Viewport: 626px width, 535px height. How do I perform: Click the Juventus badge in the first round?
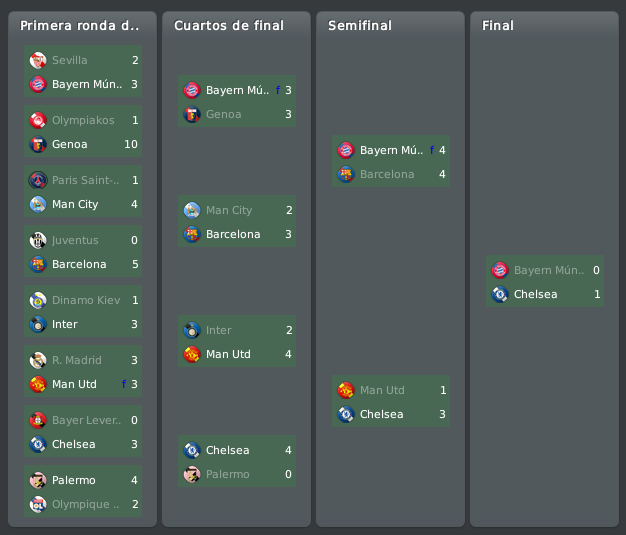pyautogui.click(x=38, y=240)
